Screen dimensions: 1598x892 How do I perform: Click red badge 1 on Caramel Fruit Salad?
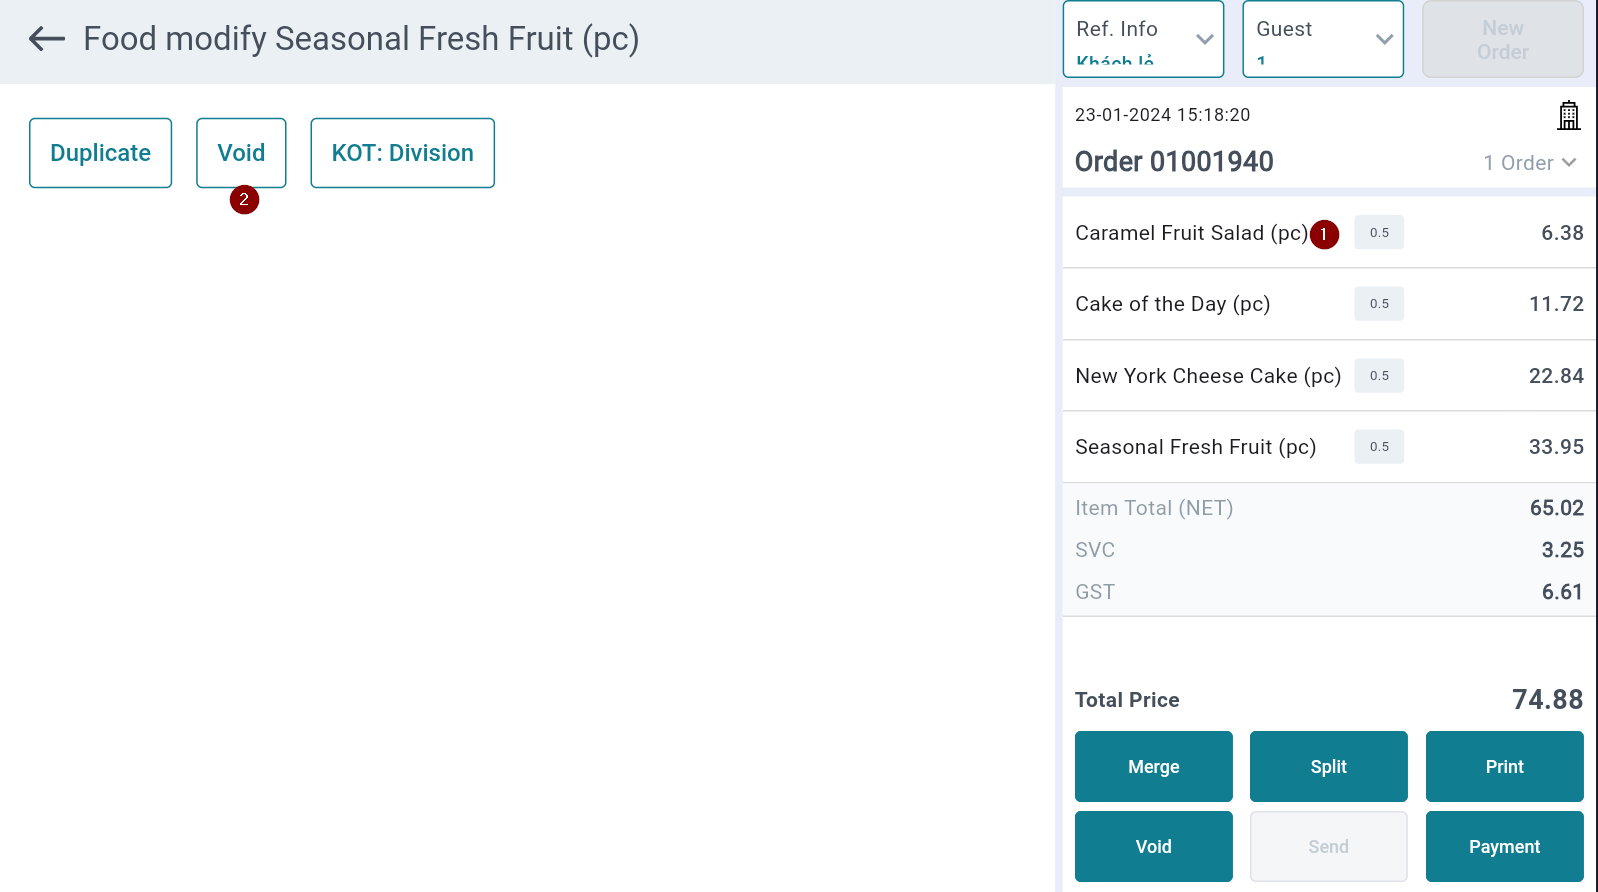tap(1324, 234)
